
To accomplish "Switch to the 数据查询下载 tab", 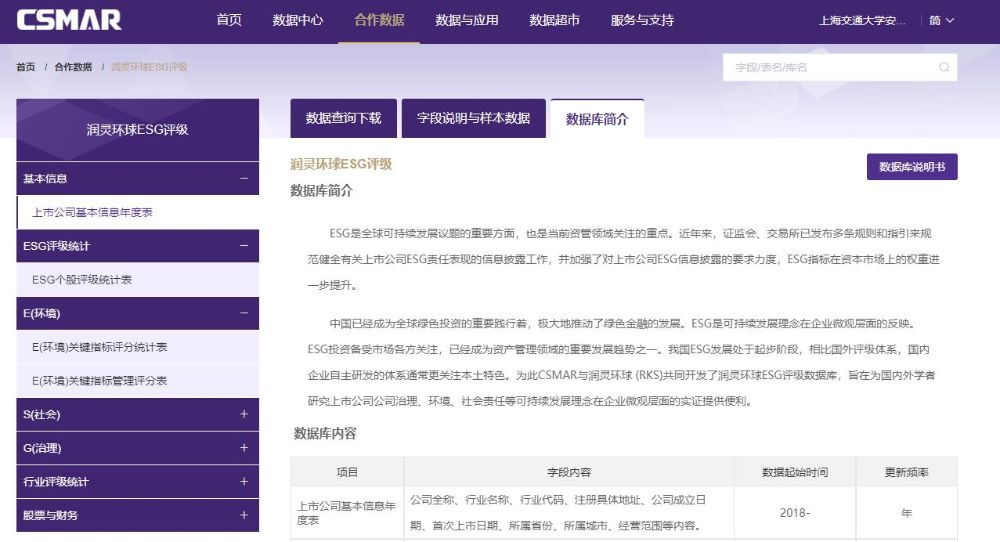I will pos(343,119).
